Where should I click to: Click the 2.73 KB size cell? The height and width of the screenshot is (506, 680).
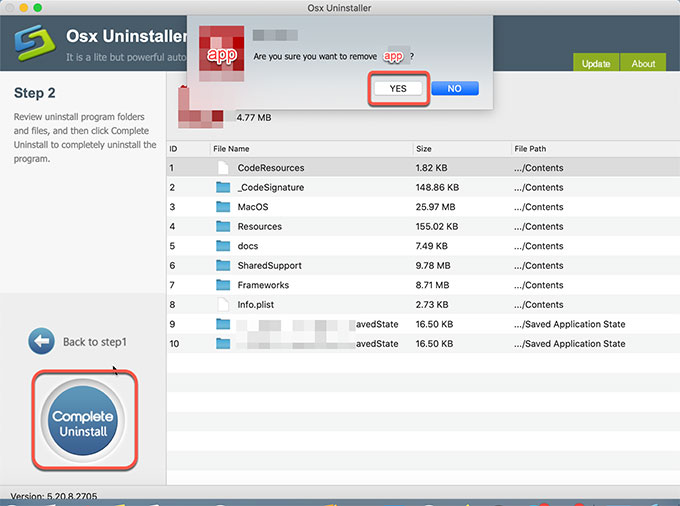click(x=432, y=304)
